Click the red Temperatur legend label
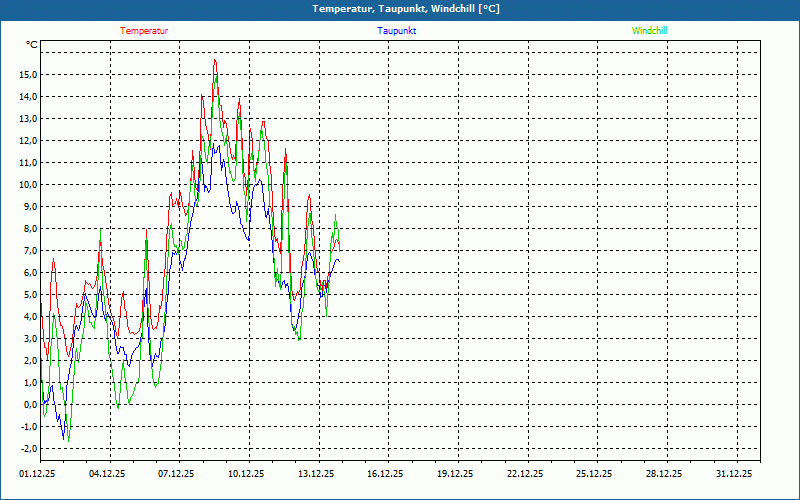 pyautogui.click(x=144, y=31)
